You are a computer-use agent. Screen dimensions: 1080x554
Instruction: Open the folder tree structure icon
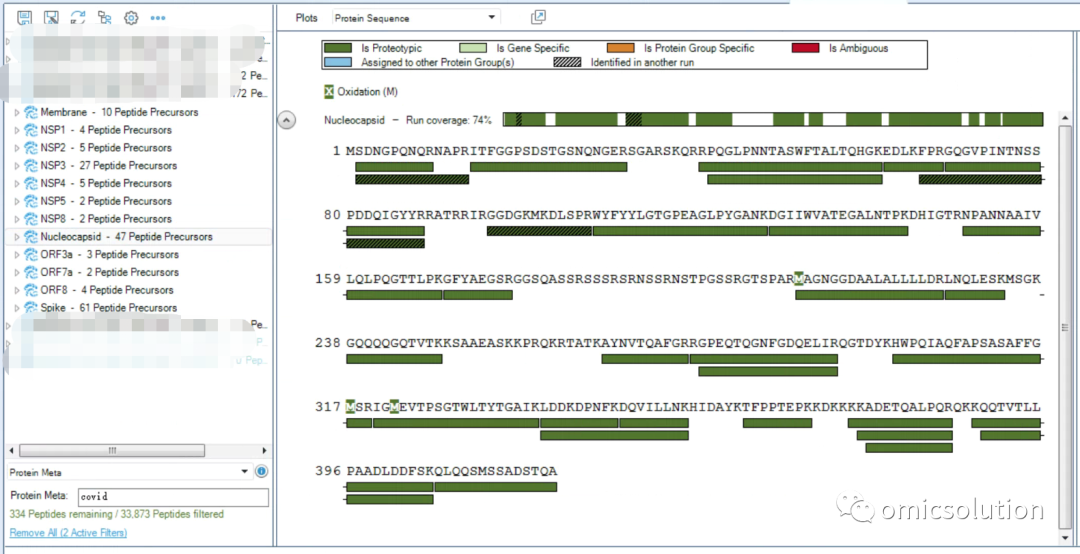tap(105, 18)
